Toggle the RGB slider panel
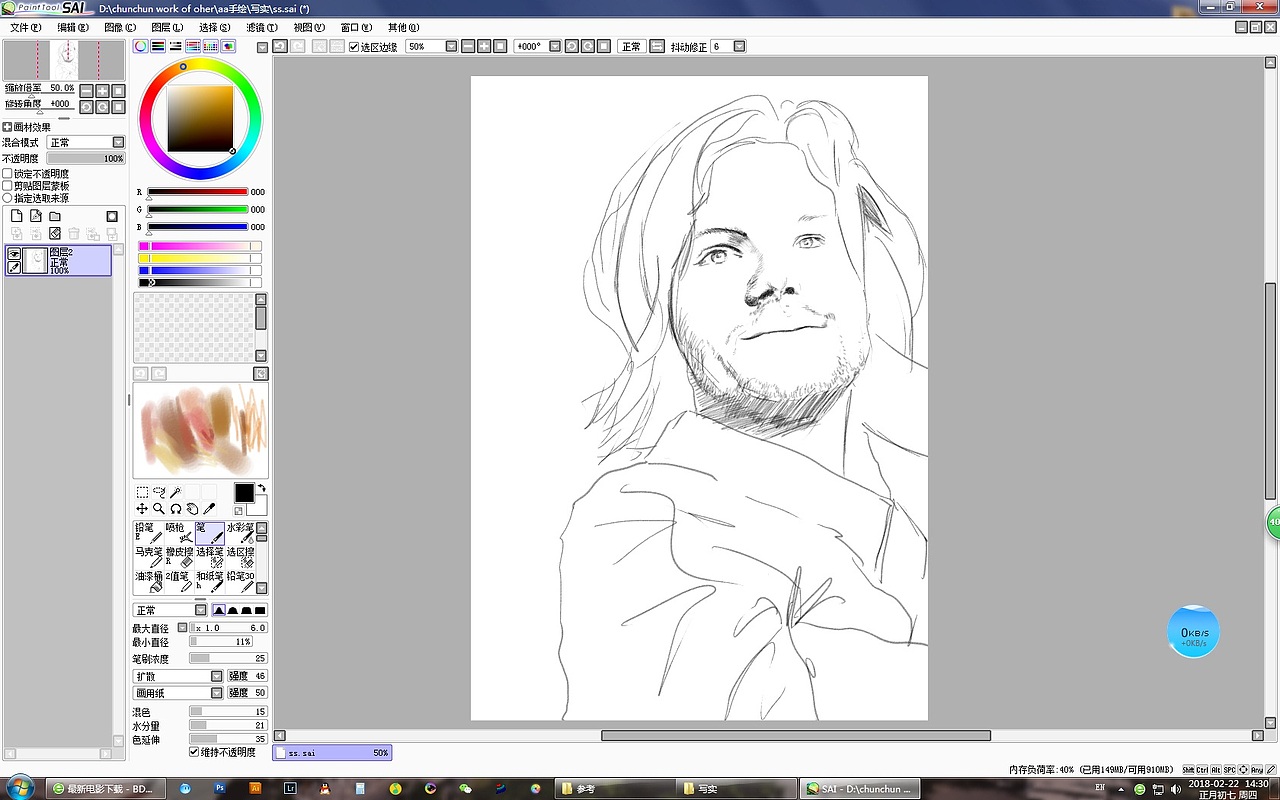 tap(158, 46)
